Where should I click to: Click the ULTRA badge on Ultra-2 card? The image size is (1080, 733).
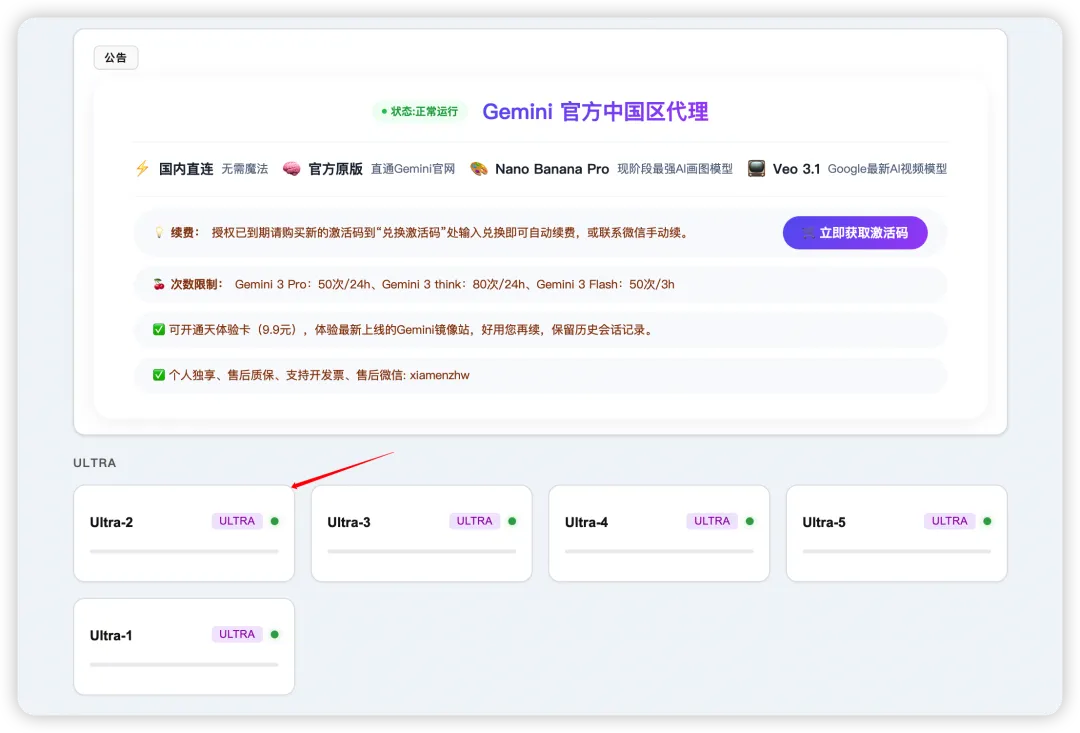tap(237, 522)
